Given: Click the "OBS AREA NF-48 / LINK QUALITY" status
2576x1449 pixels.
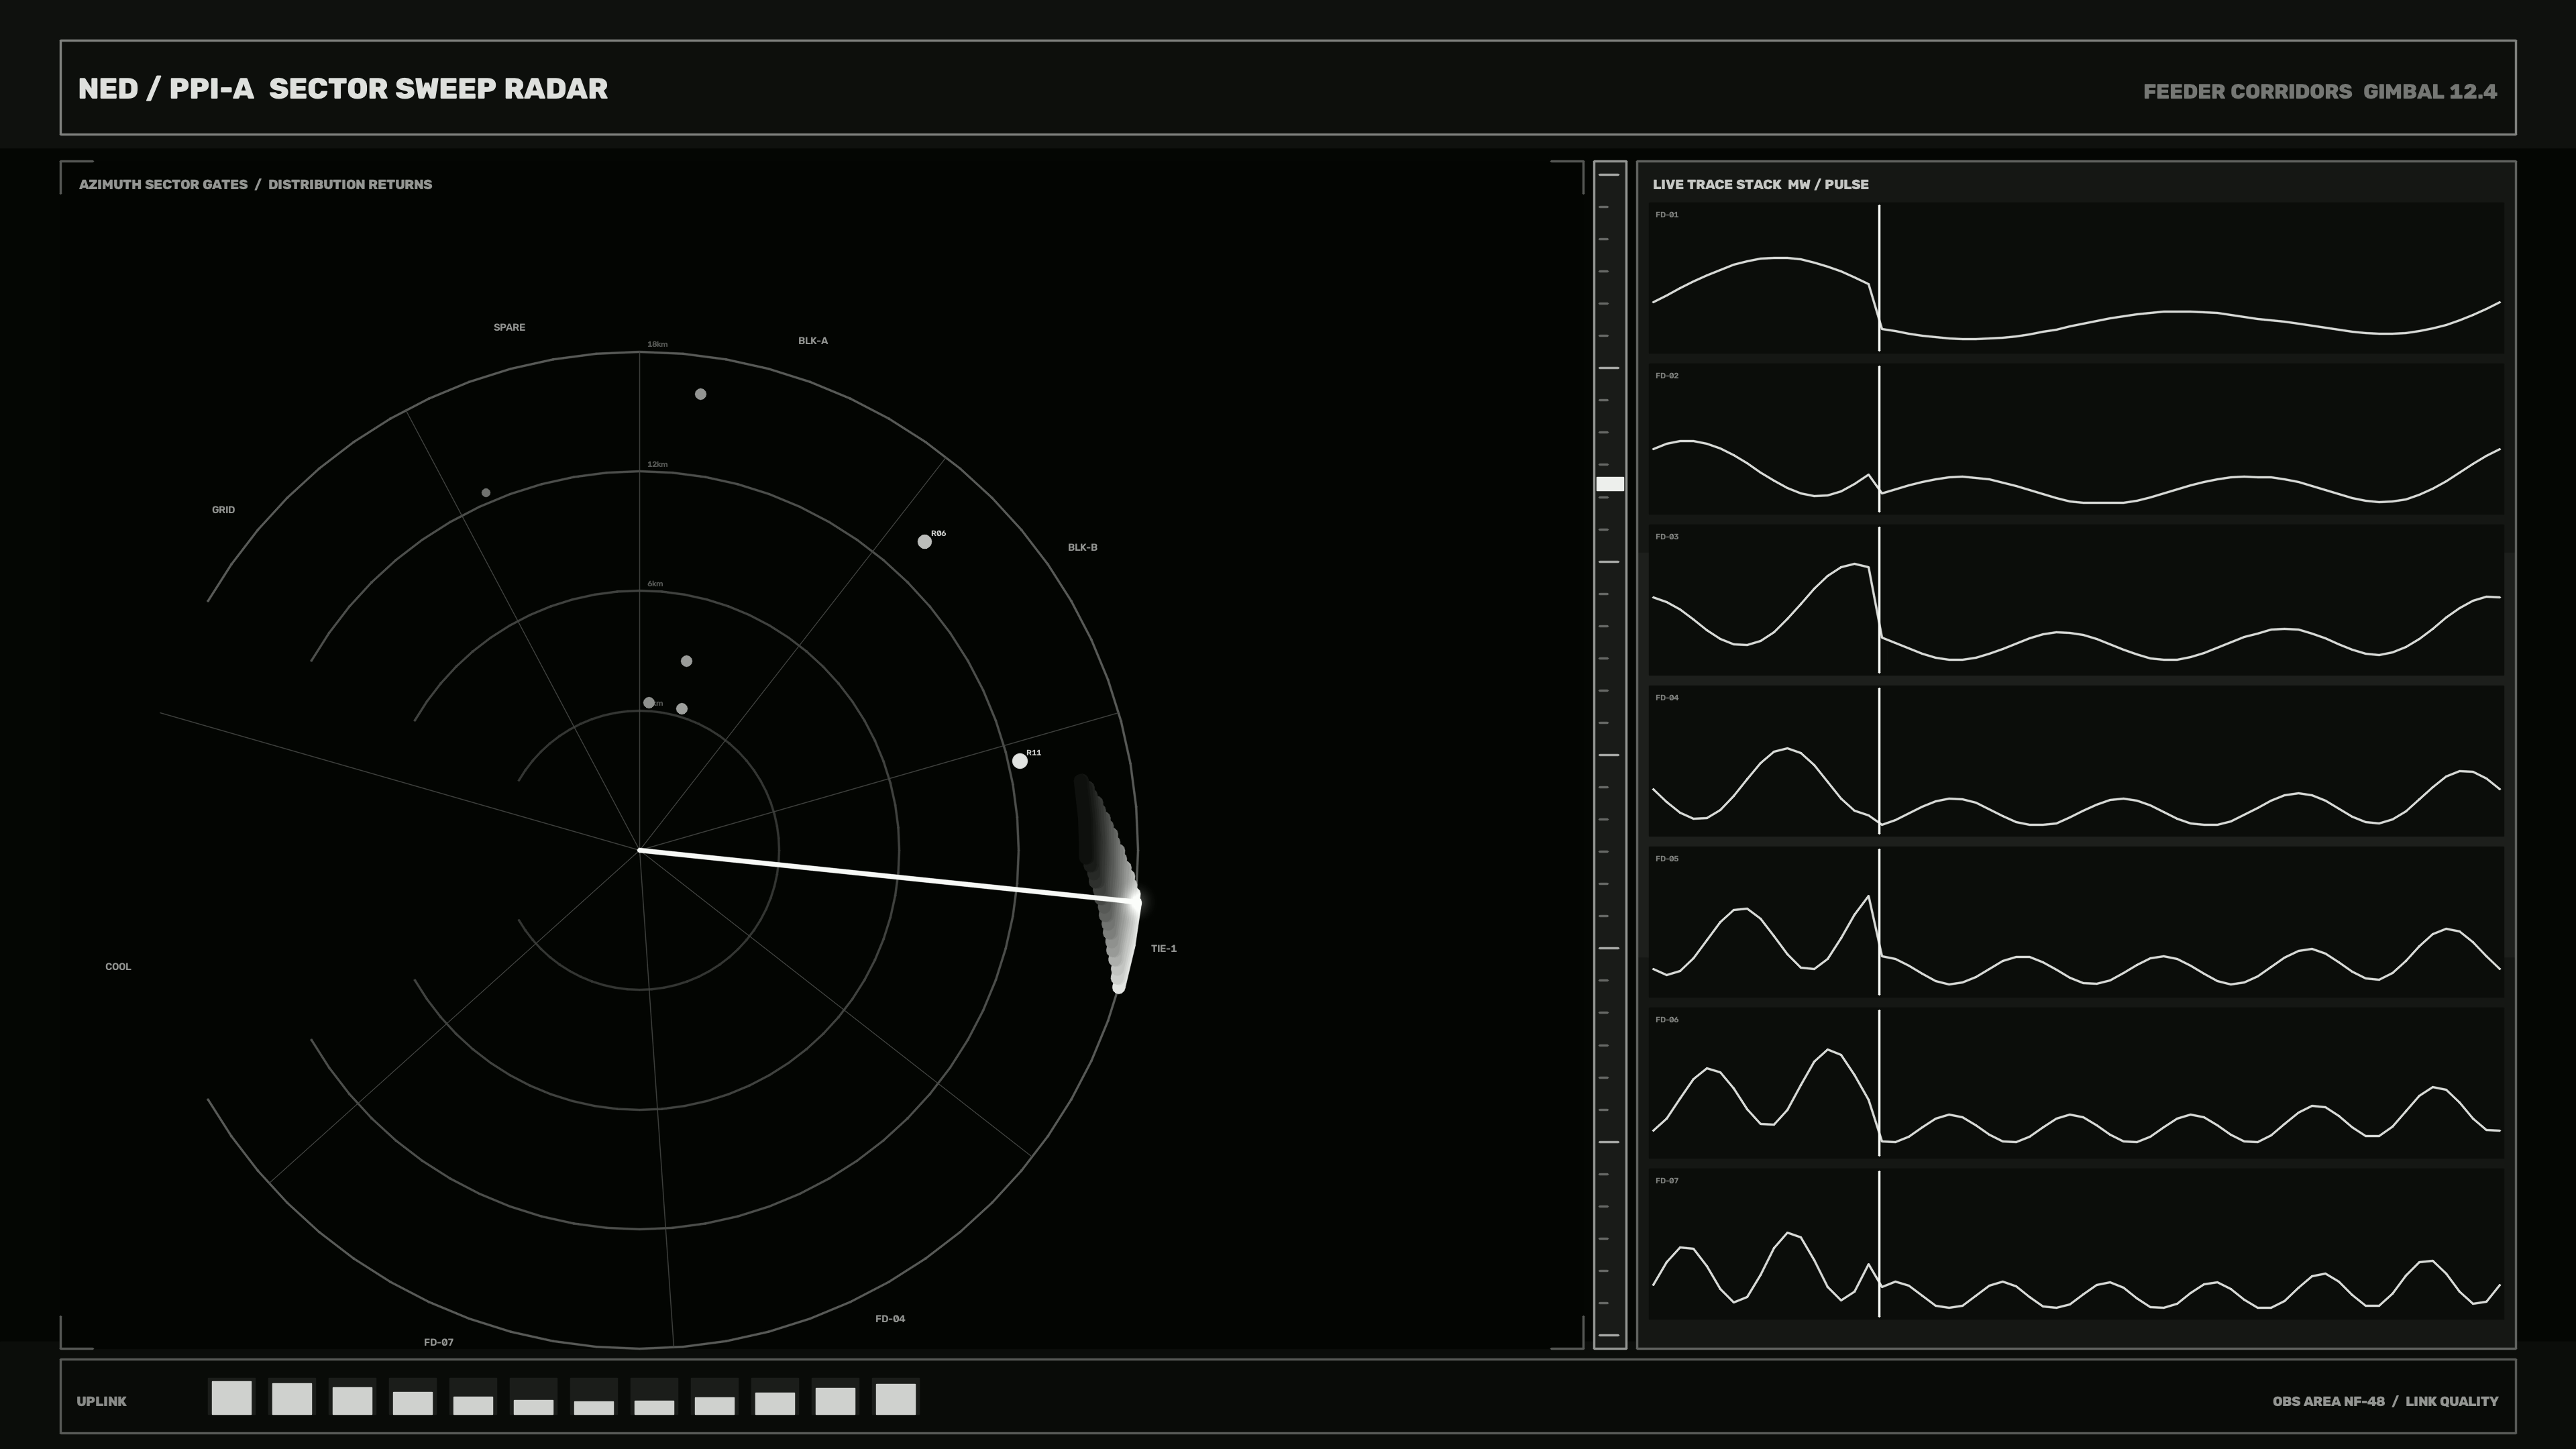Looking at the screenshot, I should coord(2385,1402).
